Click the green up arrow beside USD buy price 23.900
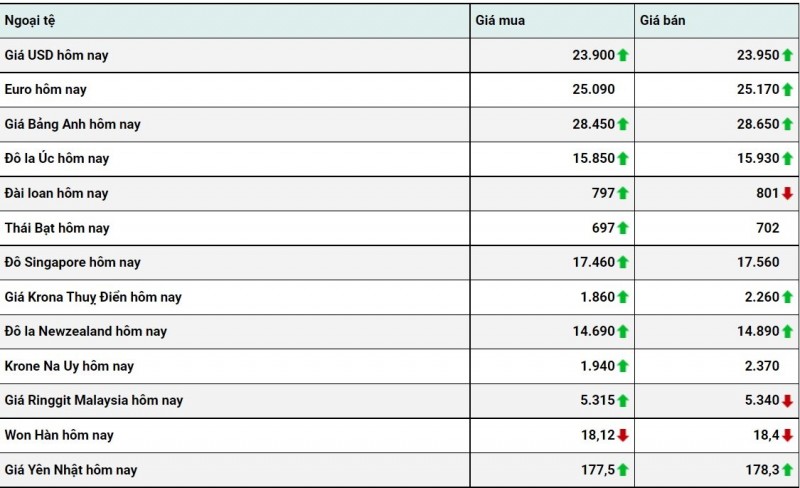The height and width of the screenshot is (488, 800). (622, 55)
